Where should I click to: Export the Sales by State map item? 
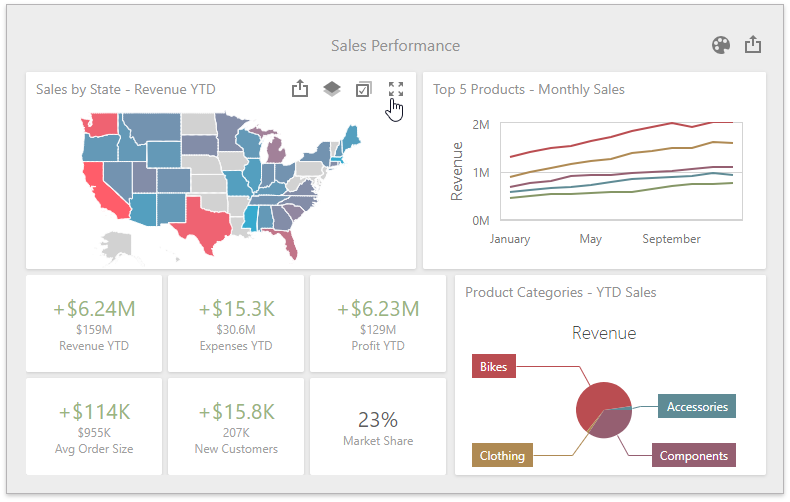click(300, 89)
